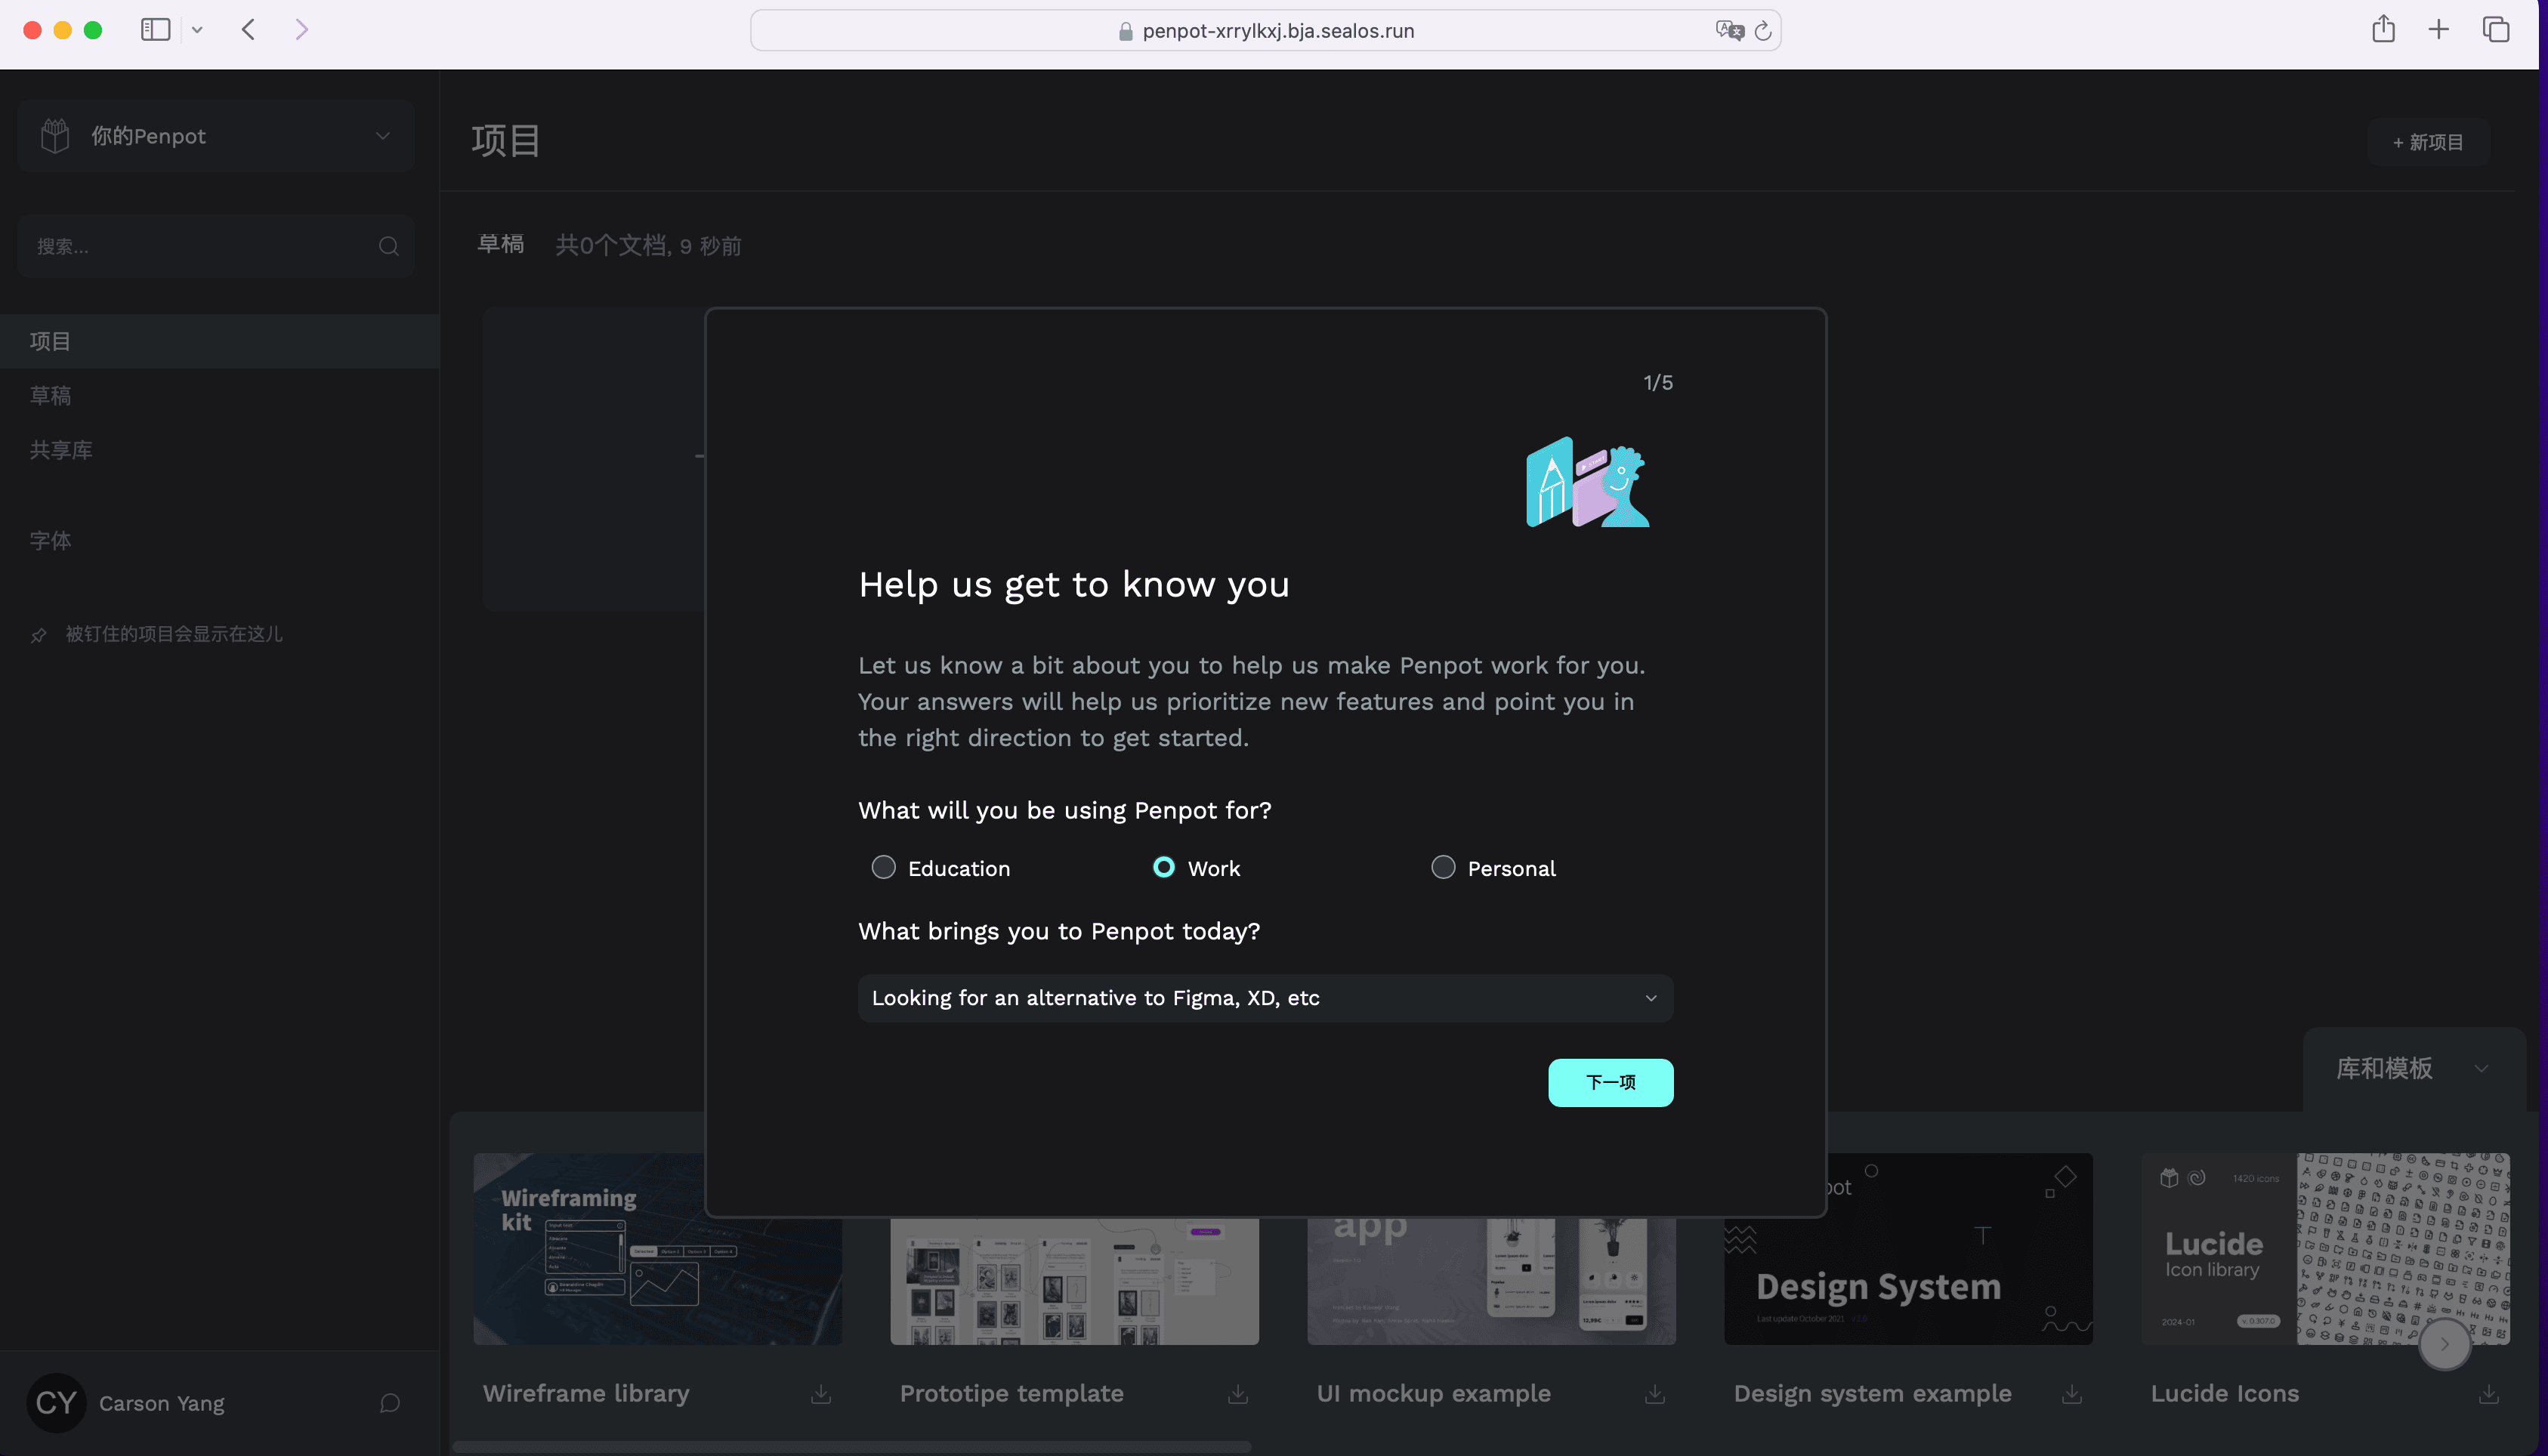Open the Lucide Icon library thumbnail
The image size is (2548, 1456).
click(x=2325, y=1248)
